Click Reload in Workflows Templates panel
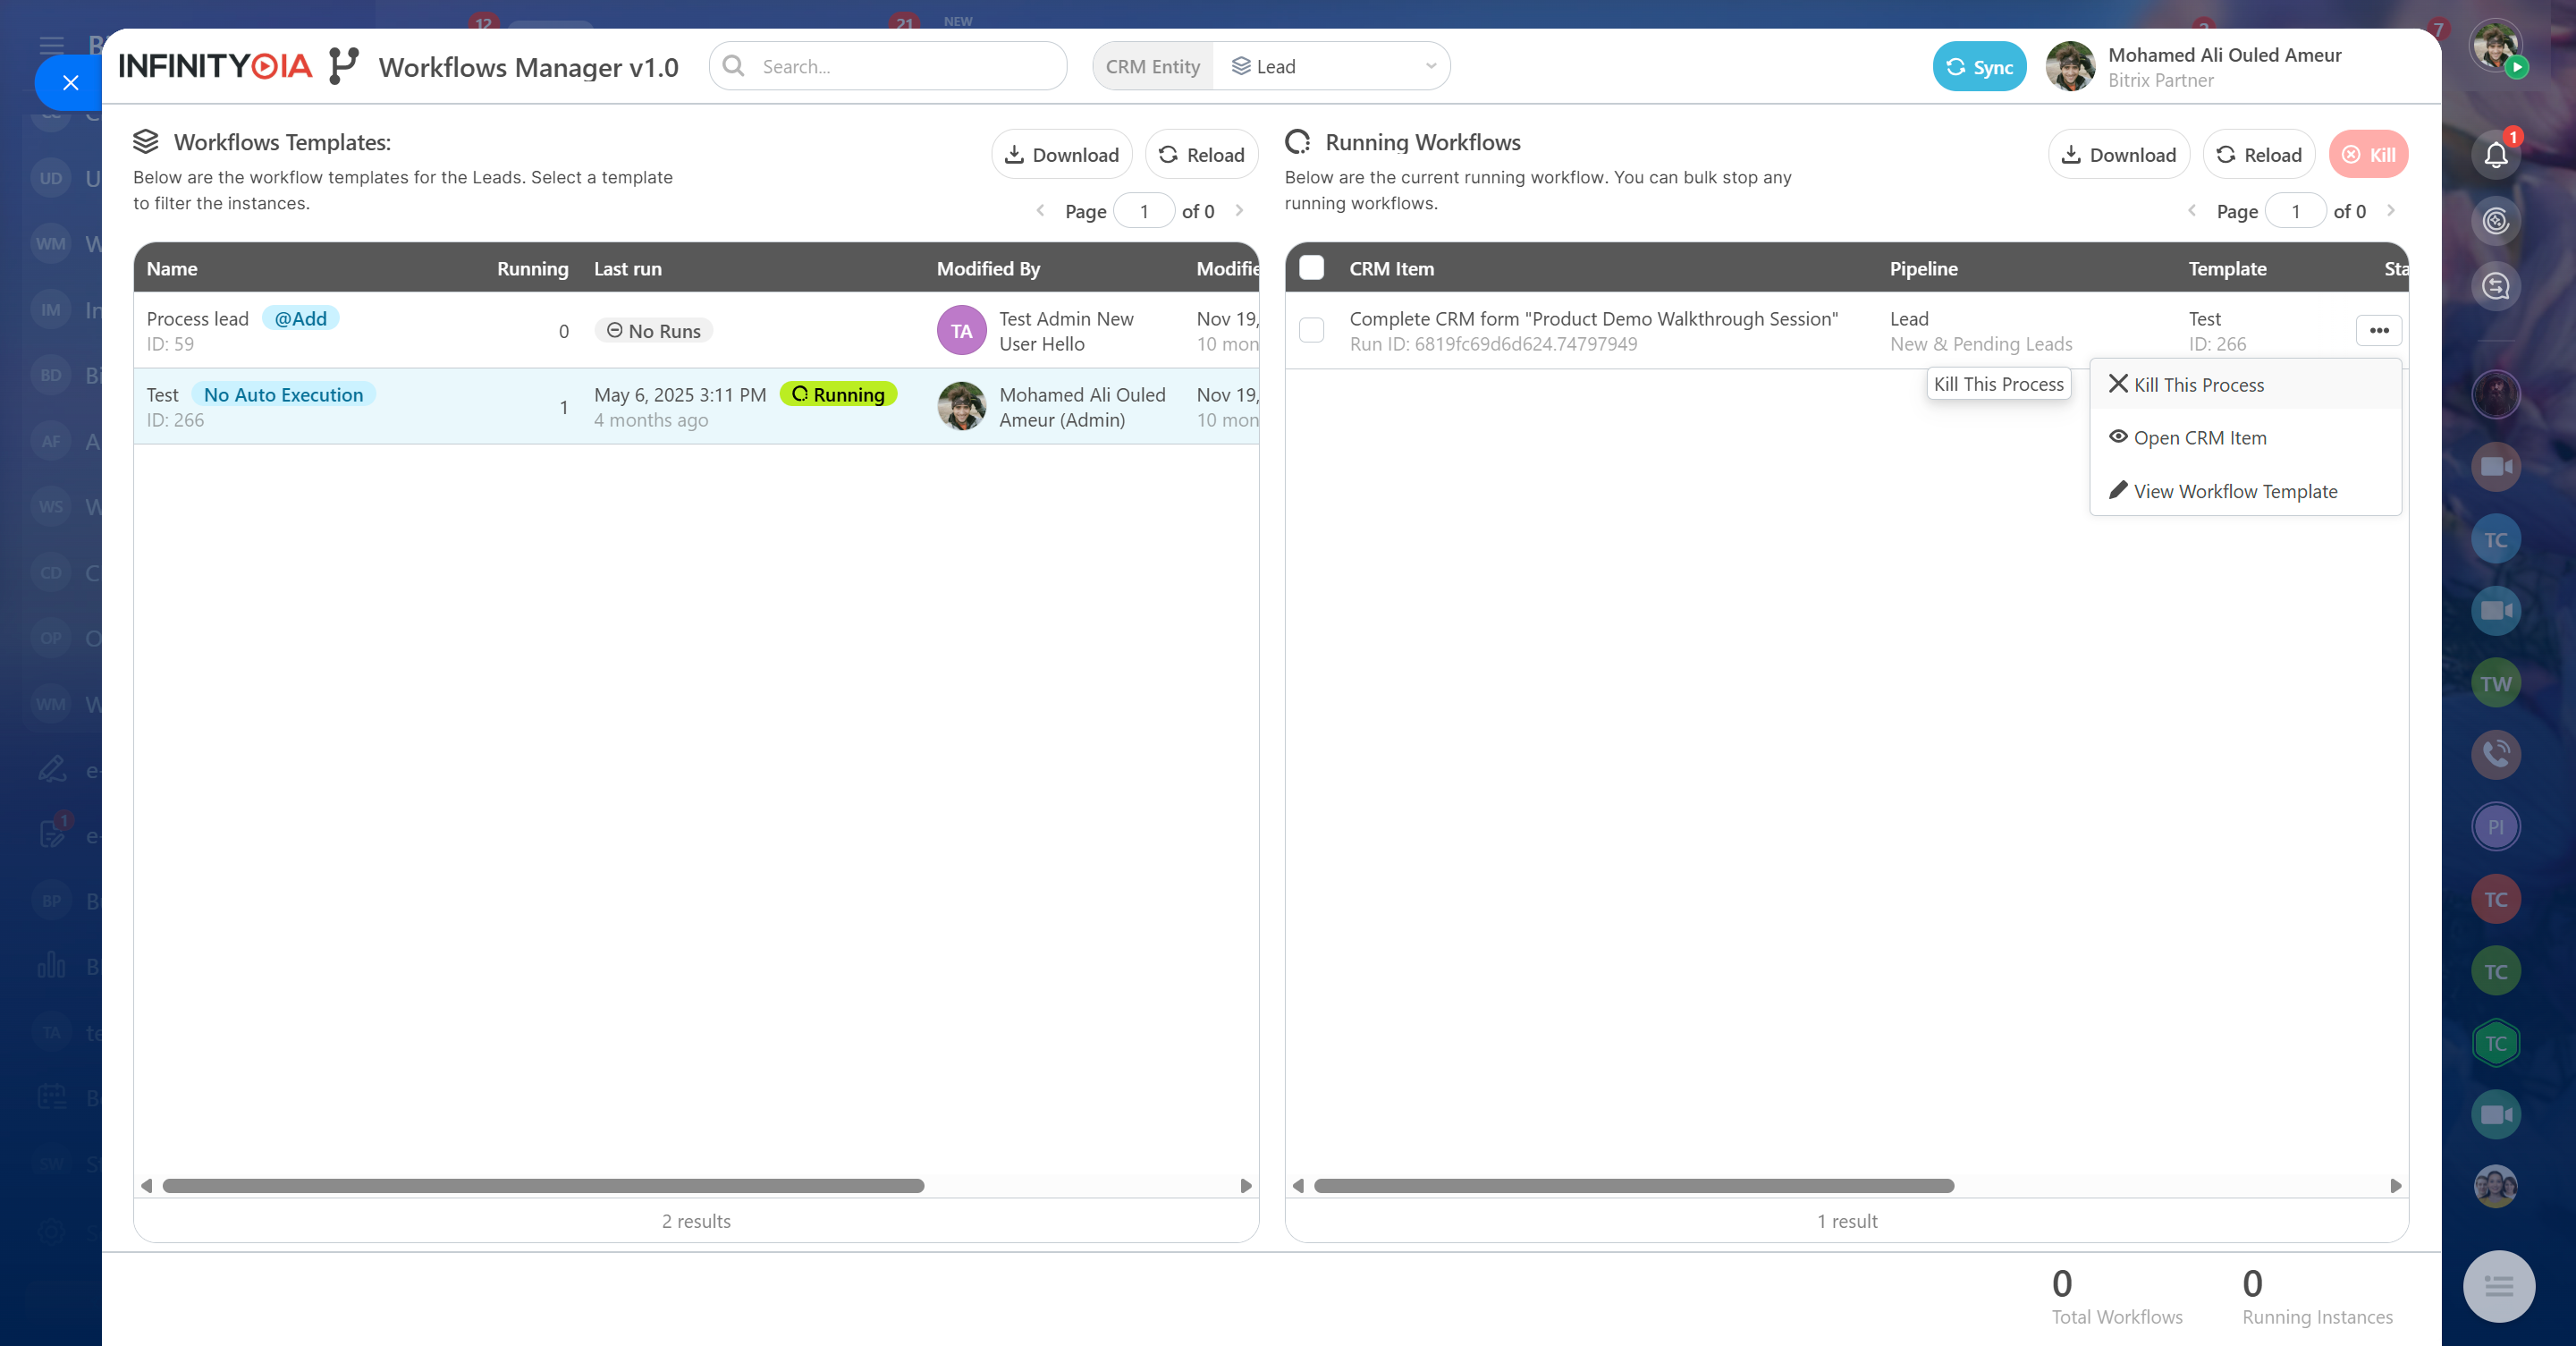Screen dimensions: 2576x1346 [1201, 155]
